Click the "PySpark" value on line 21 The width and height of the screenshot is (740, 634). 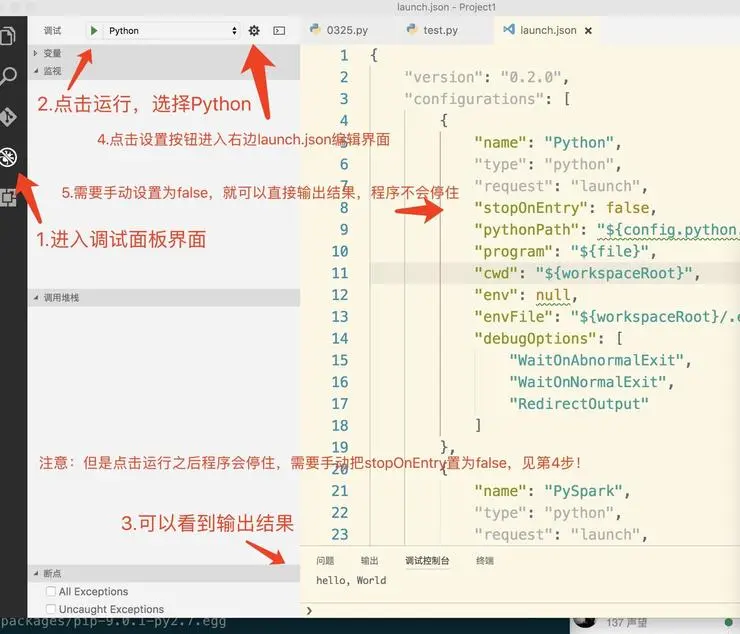click(x=584, y=491)
